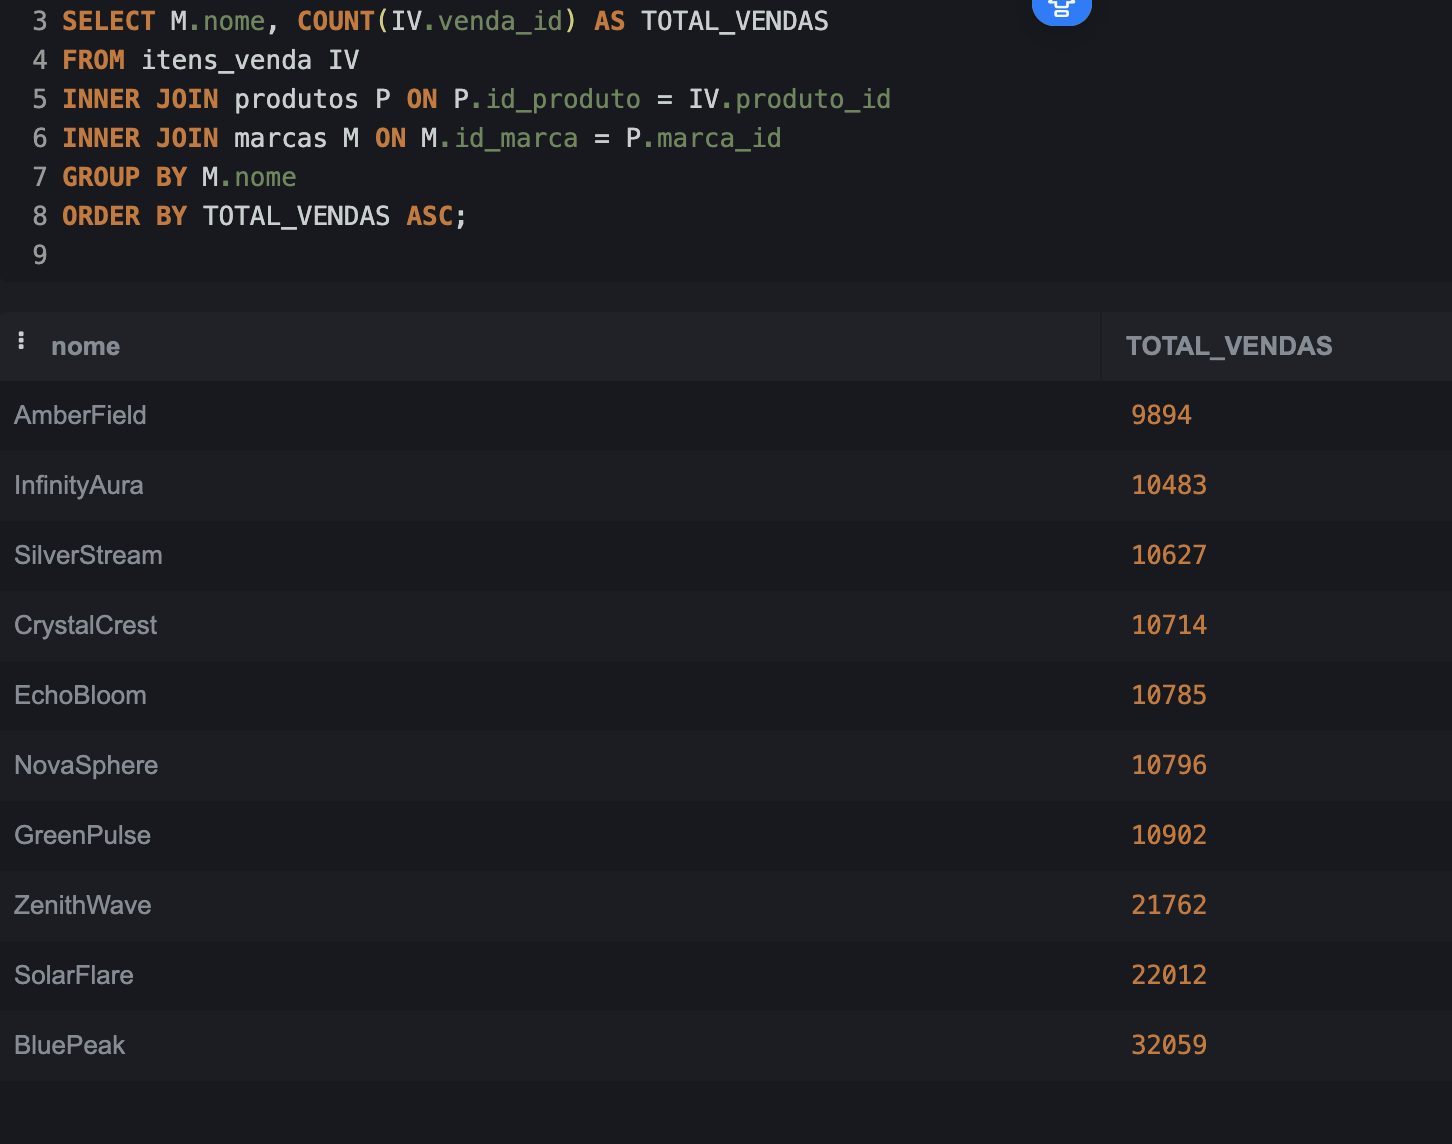Click COUNT function in the query

point(335,21)
